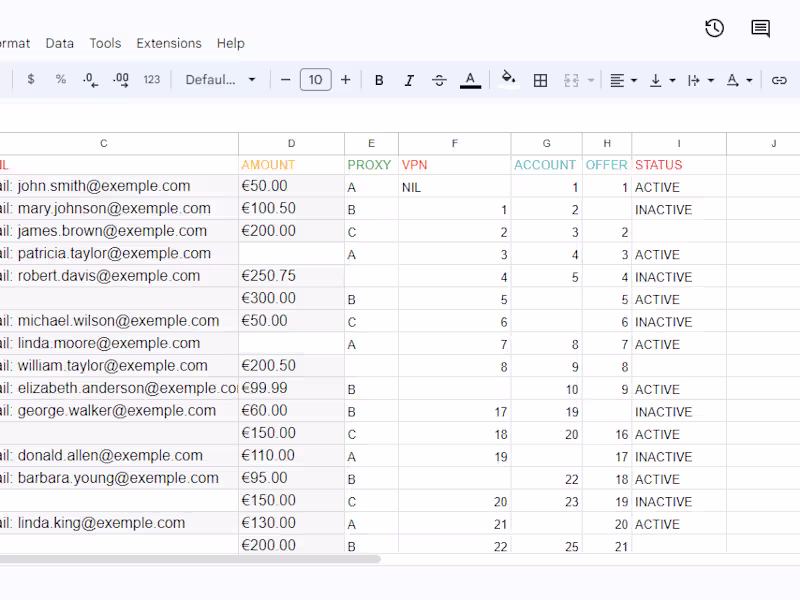Toggle italic formatting
This screenshot has height=600, width=800.
pyautogui.click(x=409, y=80)
